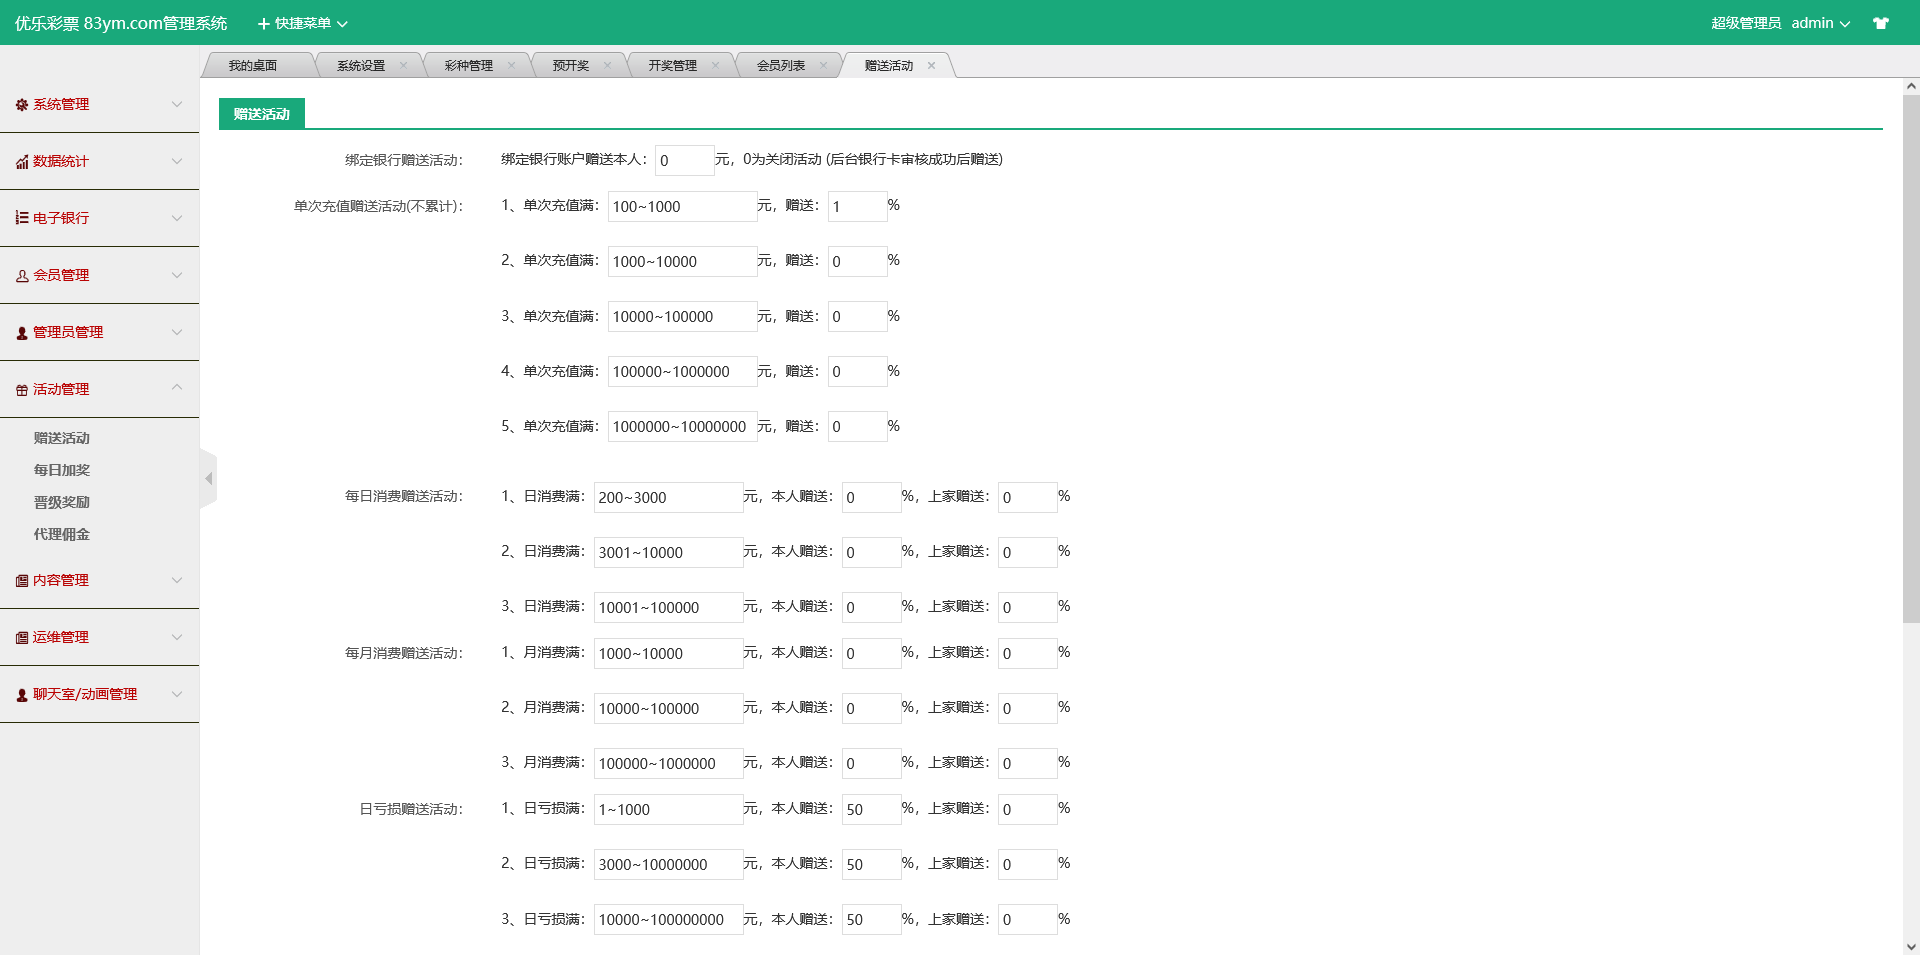The height and width of the screenshot is (955, 1920).
Task: Focus the 1~1000 日亏损满 field
Action: (x=669, y=809)
